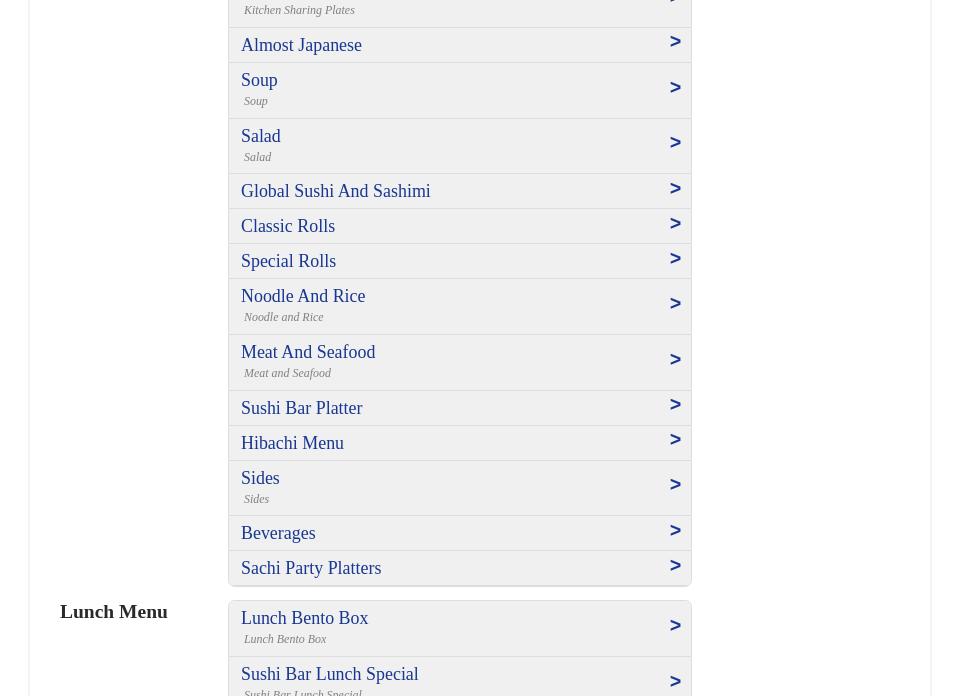This screenshot has width=960, height=696.
Task: Expand the Sides category chevron
Action: 675,485
